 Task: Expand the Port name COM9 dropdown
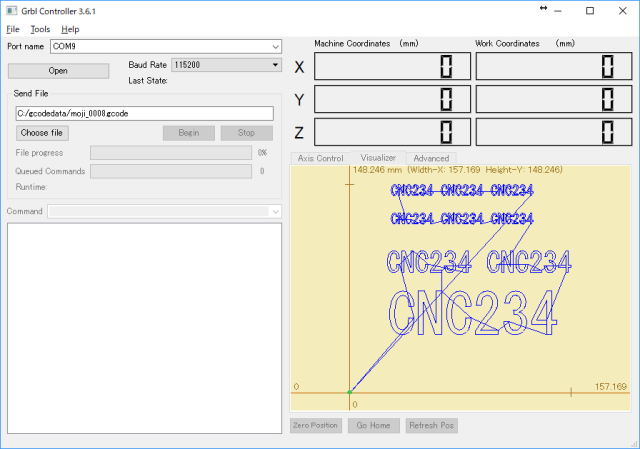point(276,47)
